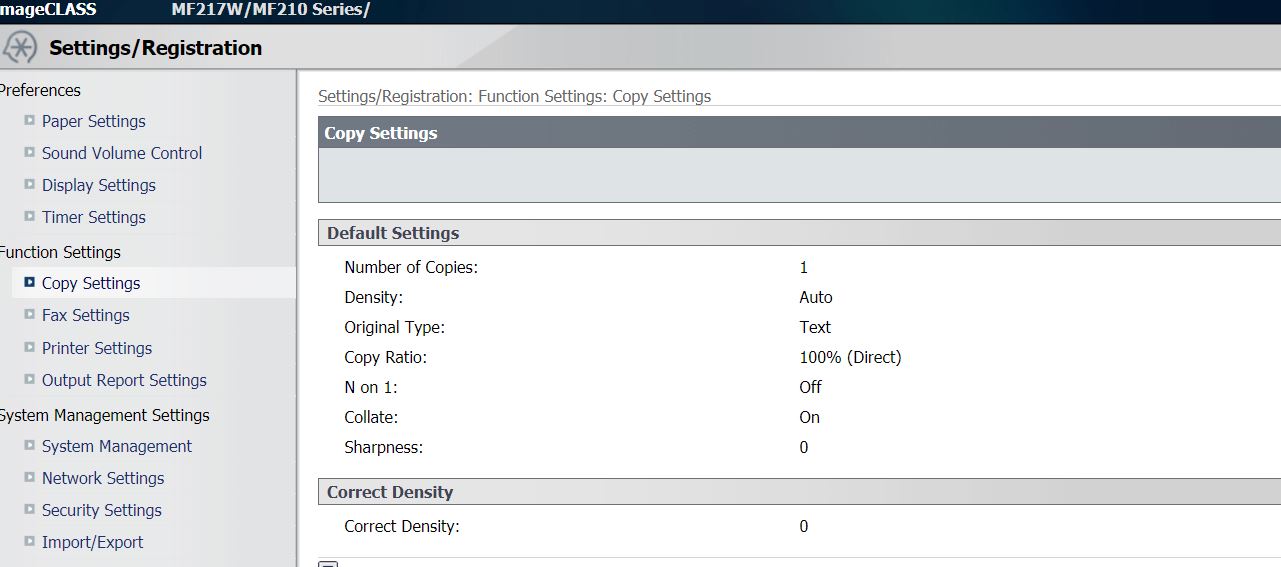This screenshot has height=567, width=1281.
Task: Click the bullet icon beside Display Settings
Action: (30, 185)
